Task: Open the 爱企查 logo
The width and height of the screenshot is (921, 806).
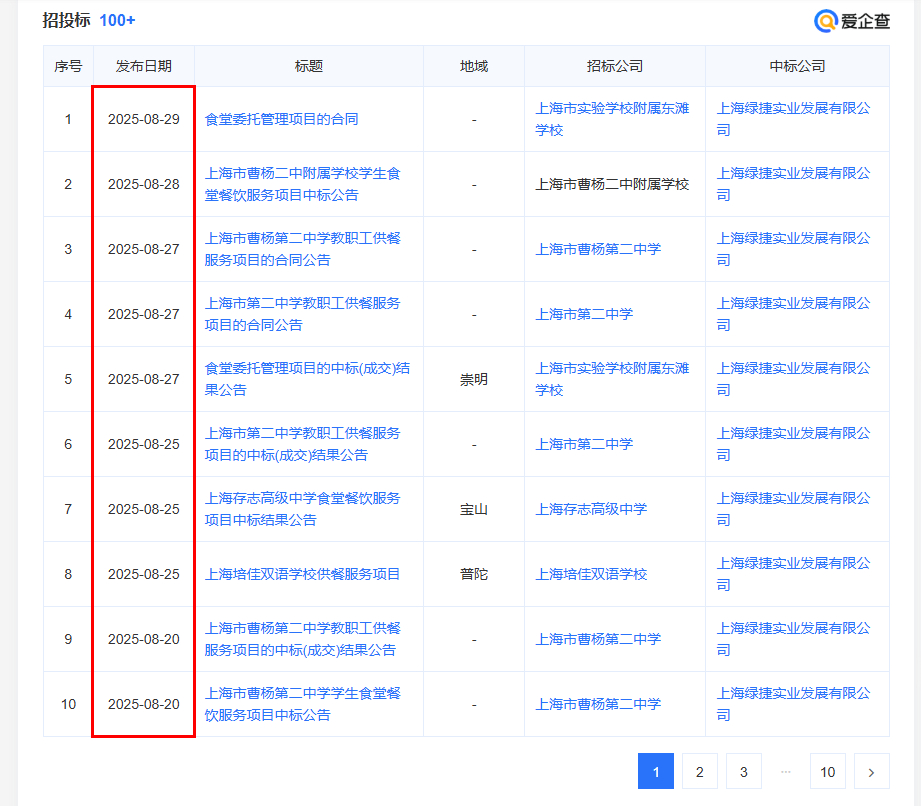Action: [852, 21]
